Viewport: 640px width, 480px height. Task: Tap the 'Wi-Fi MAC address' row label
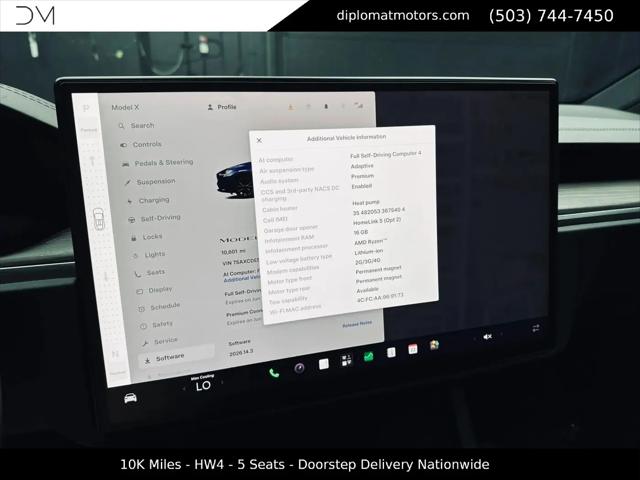tap(295, 309)
